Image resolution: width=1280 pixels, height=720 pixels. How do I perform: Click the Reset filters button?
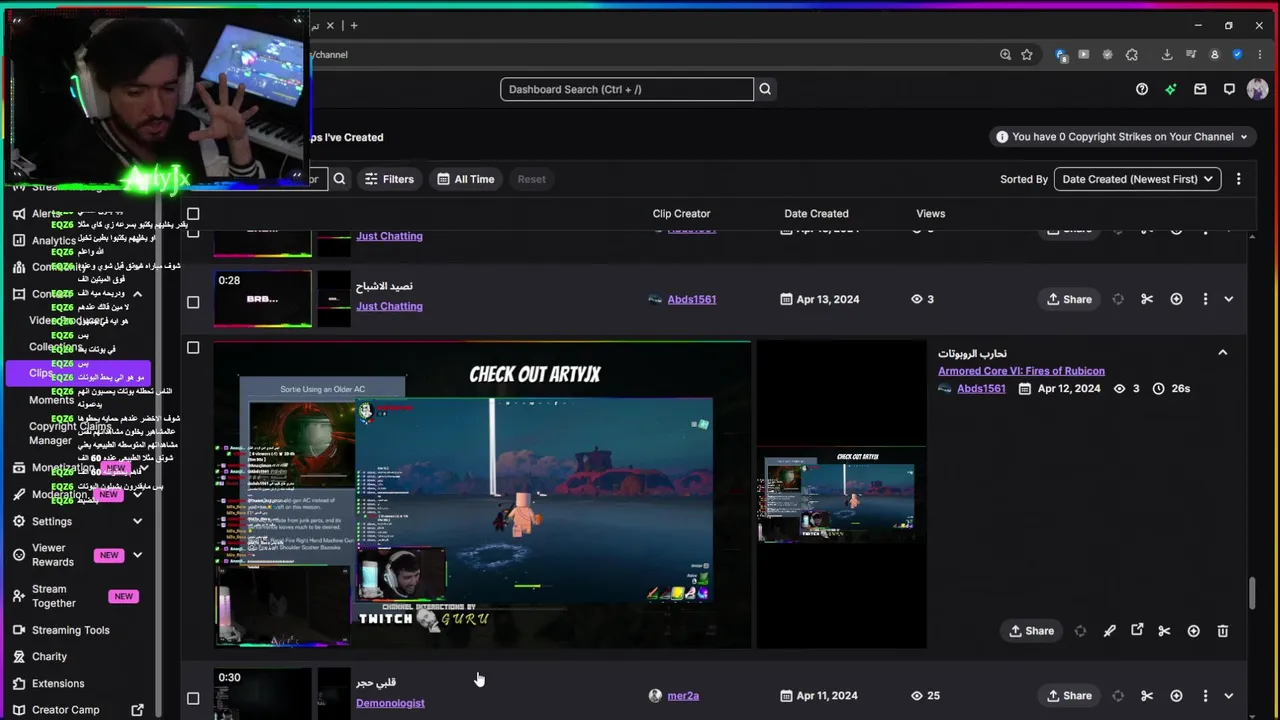(531, 179)
